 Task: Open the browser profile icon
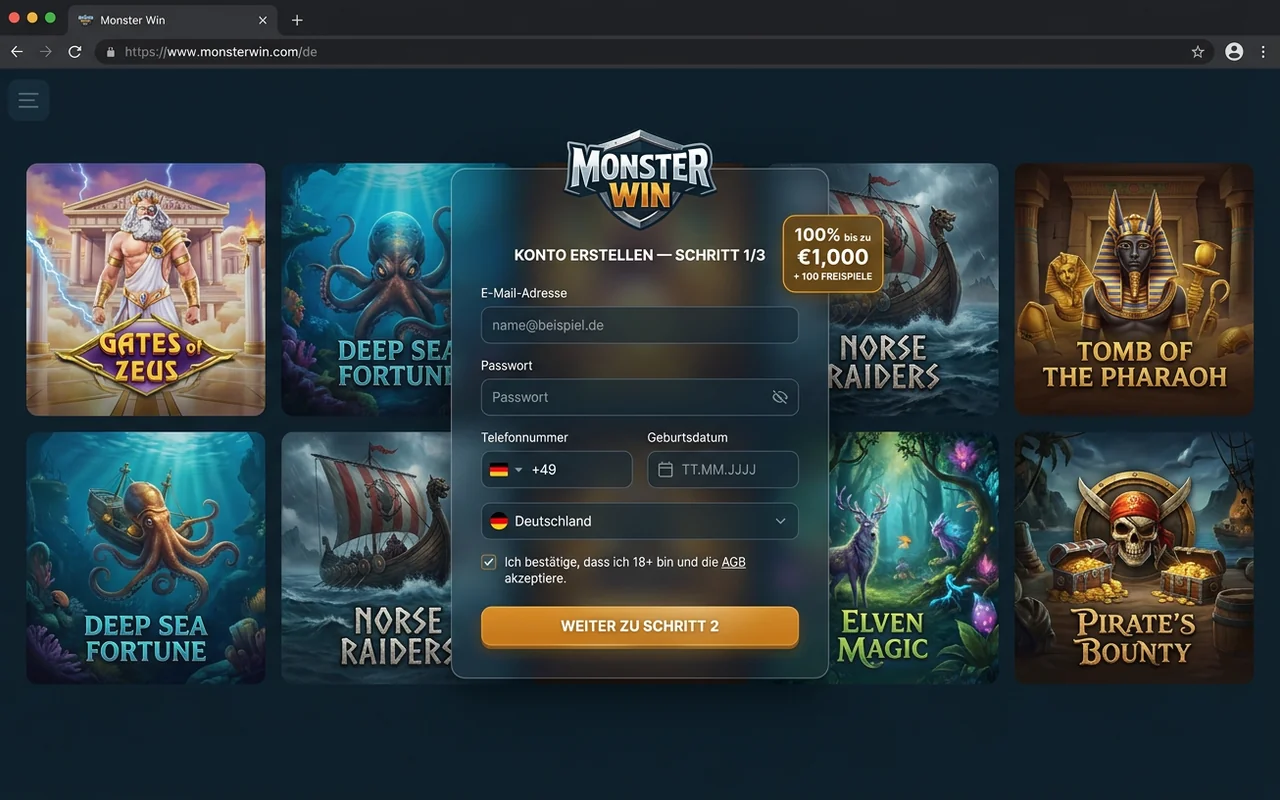tap(1234, 52)
